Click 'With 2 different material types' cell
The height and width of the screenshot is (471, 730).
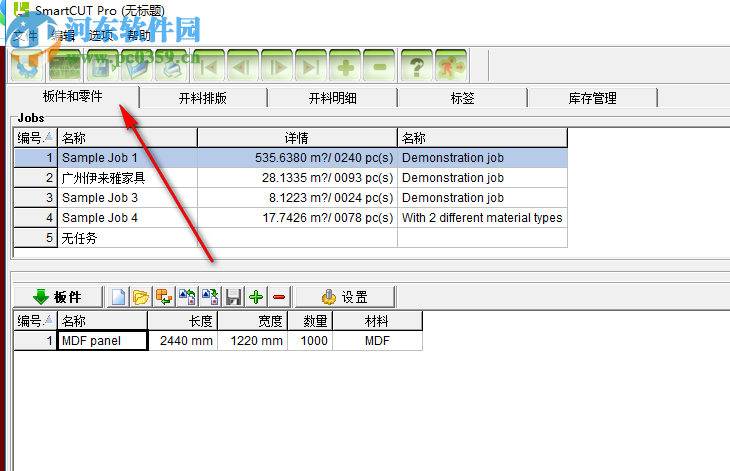click(482, 218)
